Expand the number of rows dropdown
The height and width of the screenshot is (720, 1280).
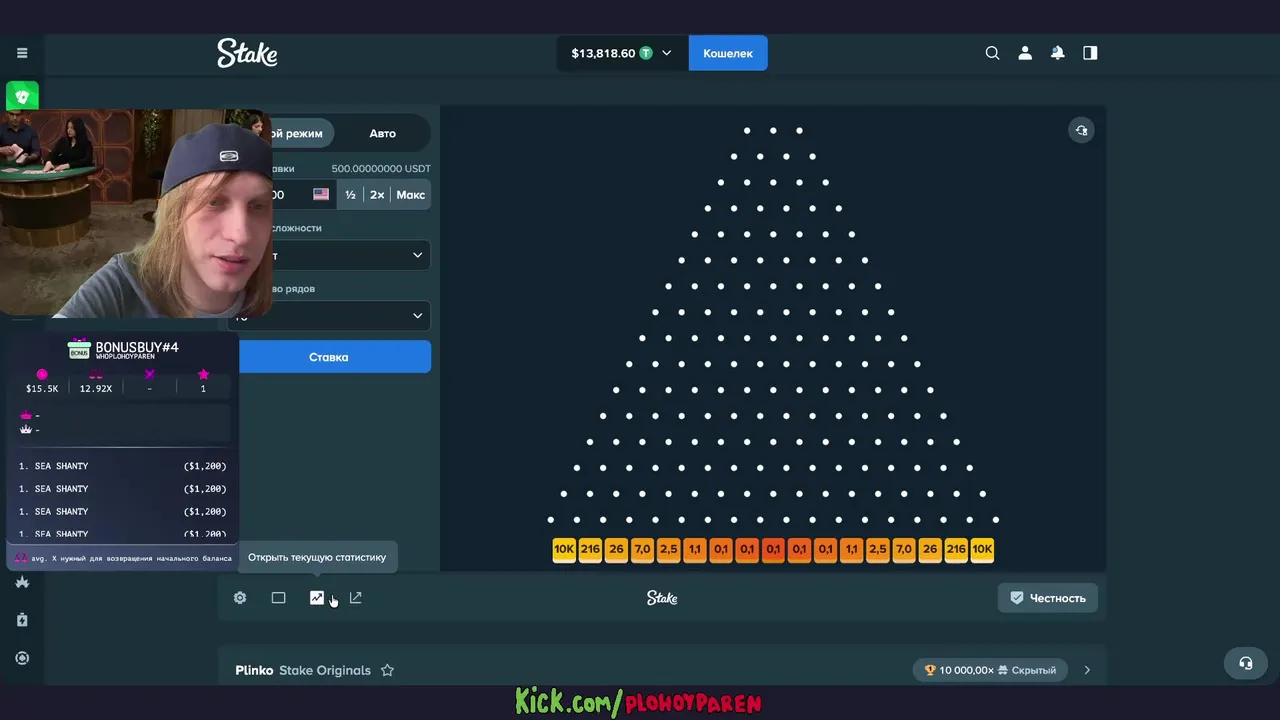[x=417, y=316]
